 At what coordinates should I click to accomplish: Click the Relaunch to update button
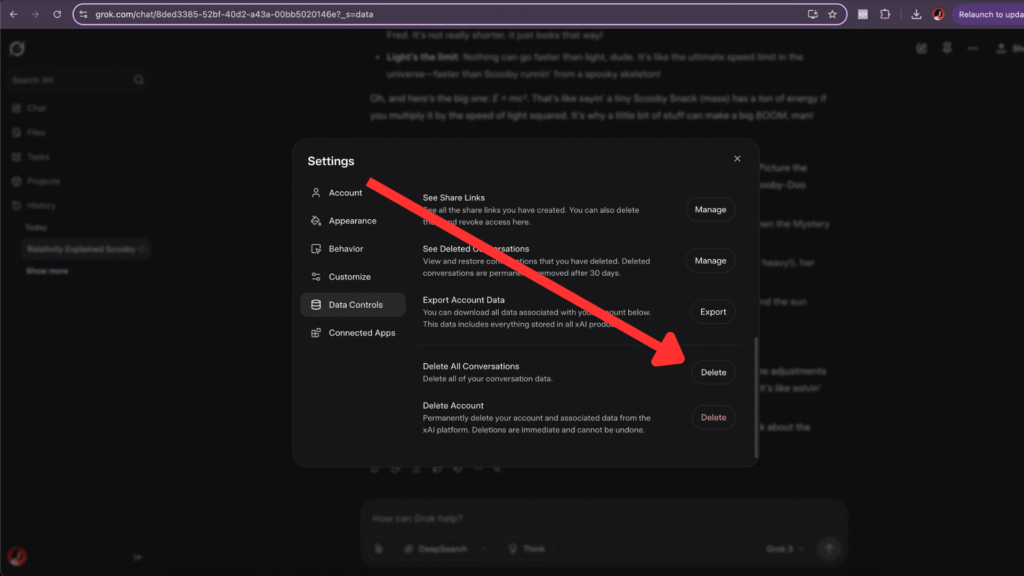989,14
